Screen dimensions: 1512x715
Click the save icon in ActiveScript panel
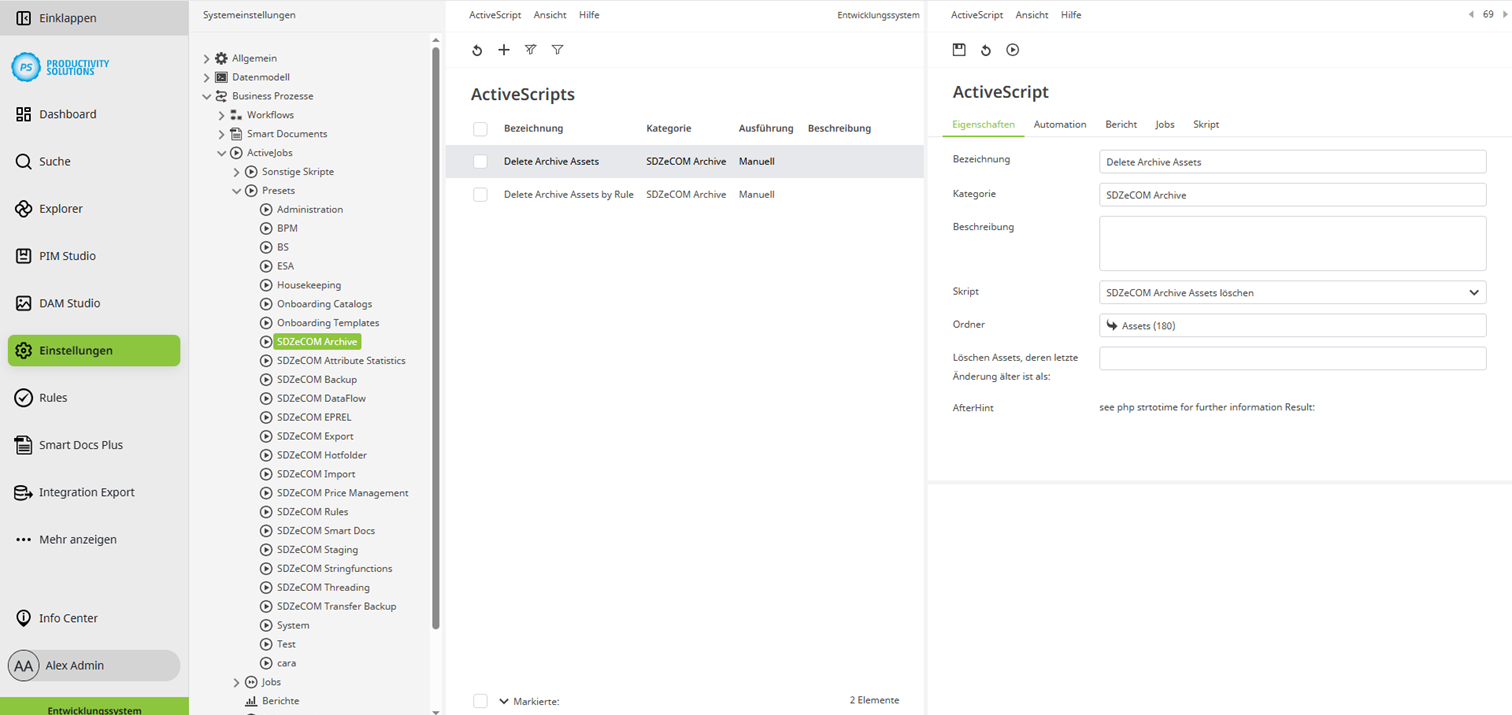959,50
